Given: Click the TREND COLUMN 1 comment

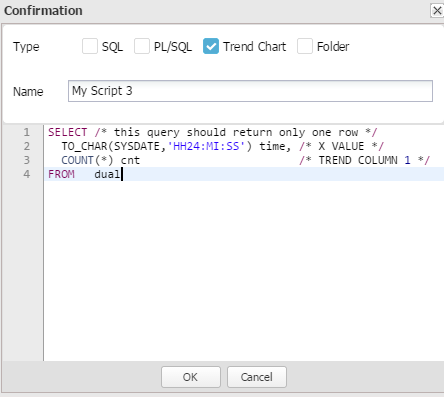Looking at the screenshot, I should pos(365,160).
